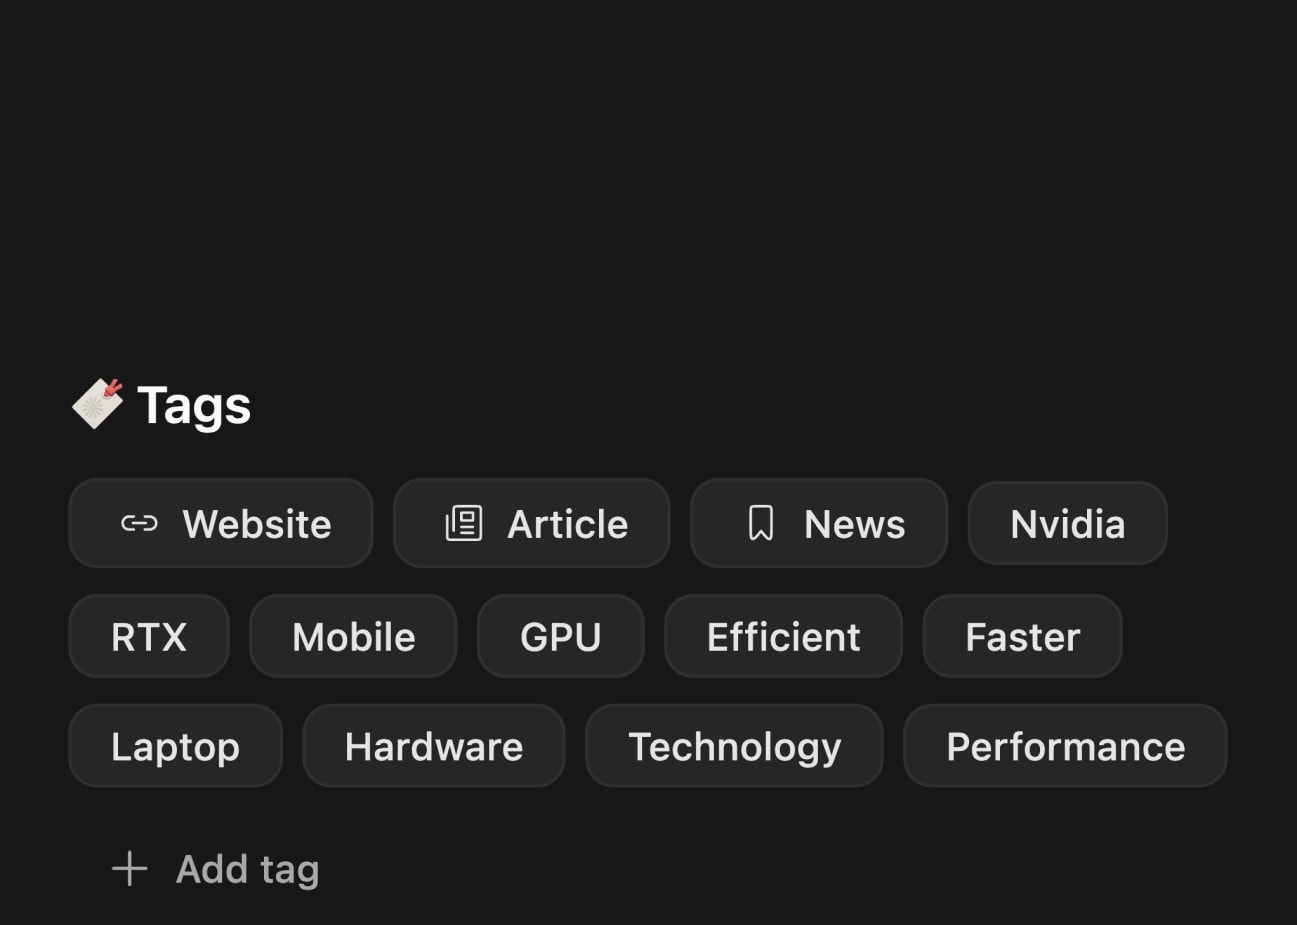Click the Mobile tag
Screen dimensions: 1297x925
[x=353, y=637]
